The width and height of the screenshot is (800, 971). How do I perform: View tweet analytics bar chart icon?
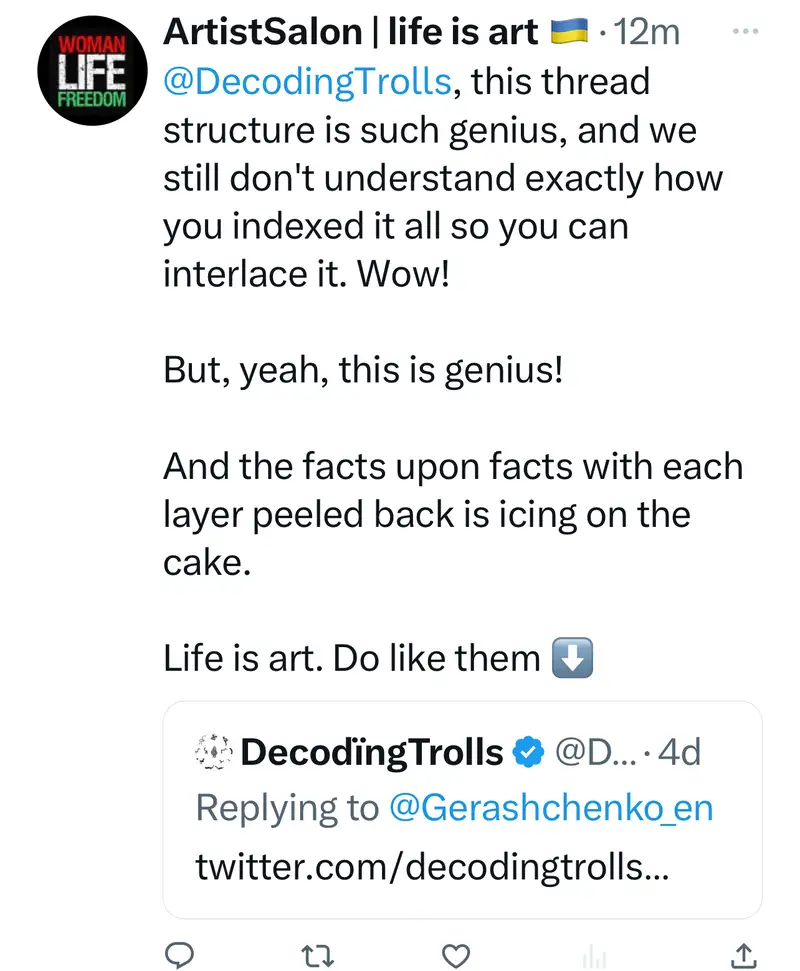[596, 955]
